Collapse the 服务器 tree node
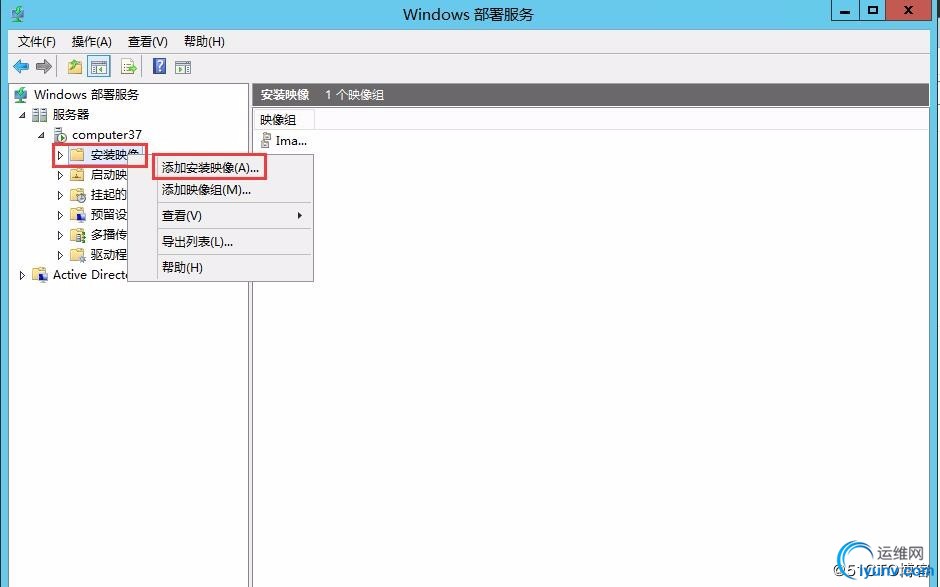This screenshot has height=587, width=940. click(22, 115)
